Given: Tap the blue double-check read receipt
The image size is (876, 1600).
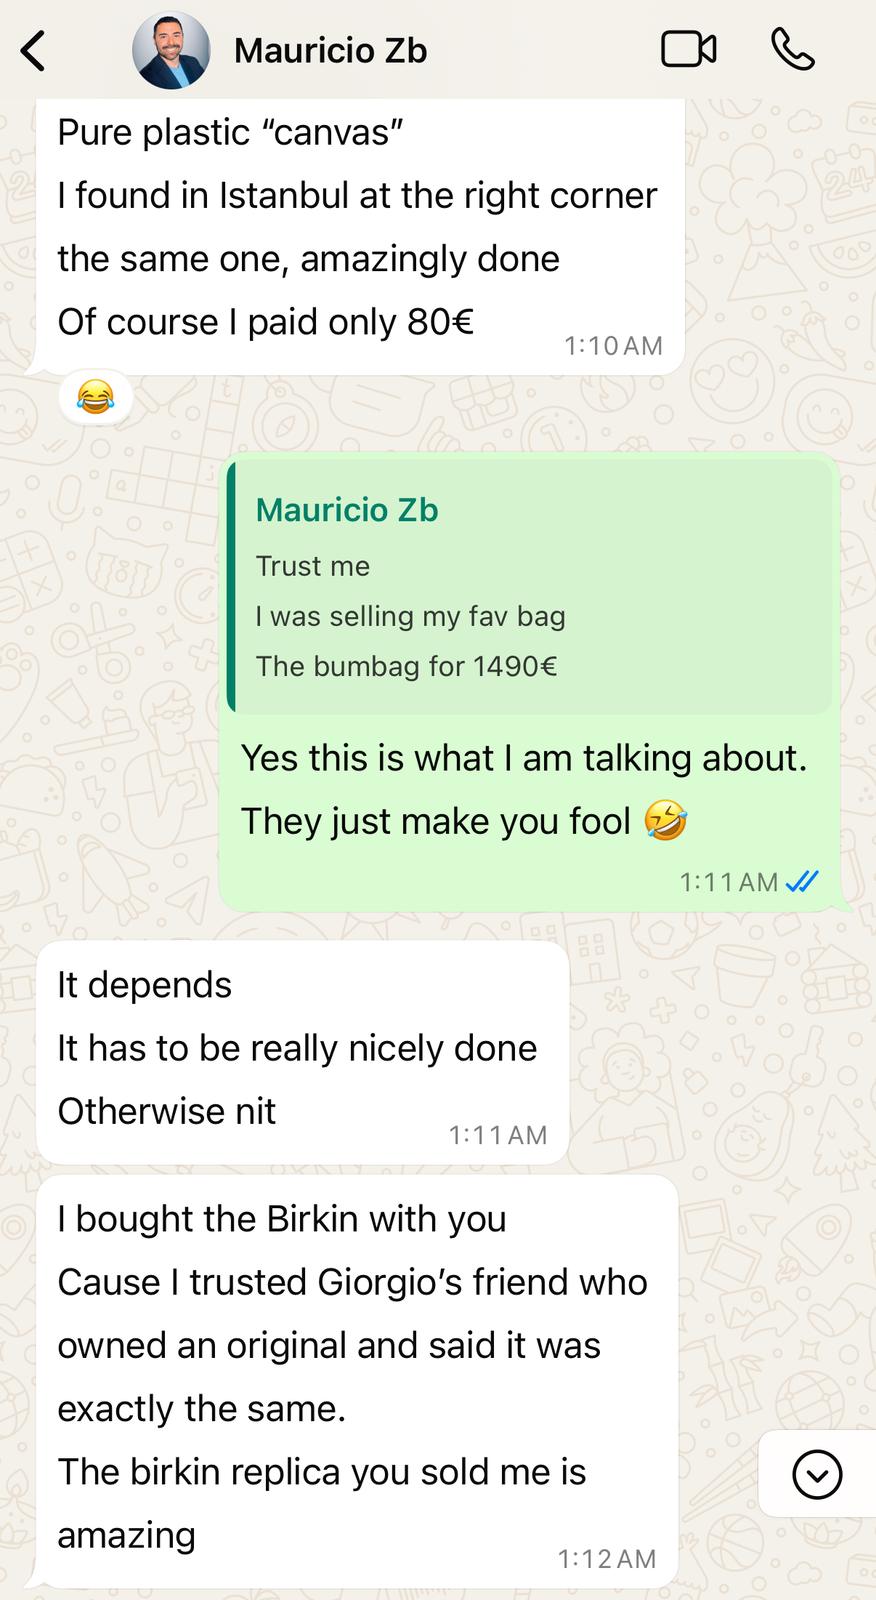Looking at the screenshot, I should pyautogui.click(x=802, y=881).
